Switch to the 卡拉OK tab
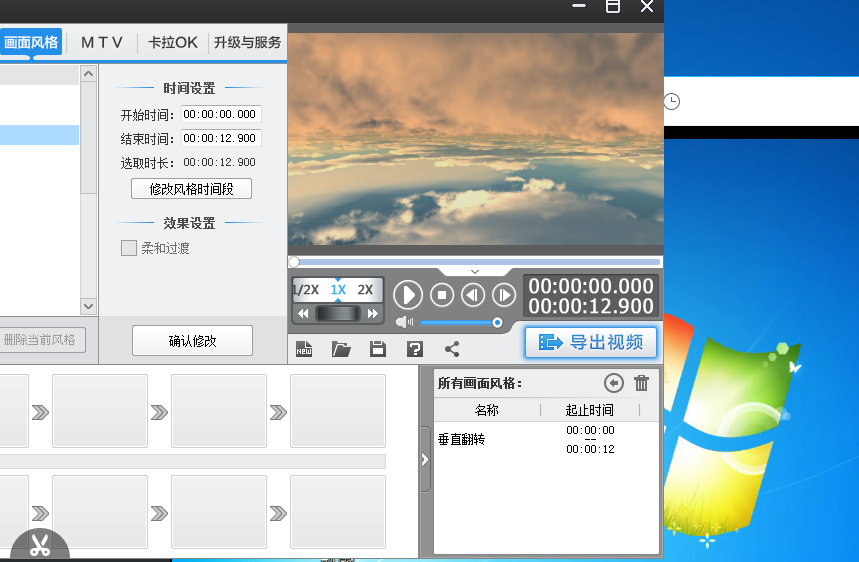 pos(173,42)
